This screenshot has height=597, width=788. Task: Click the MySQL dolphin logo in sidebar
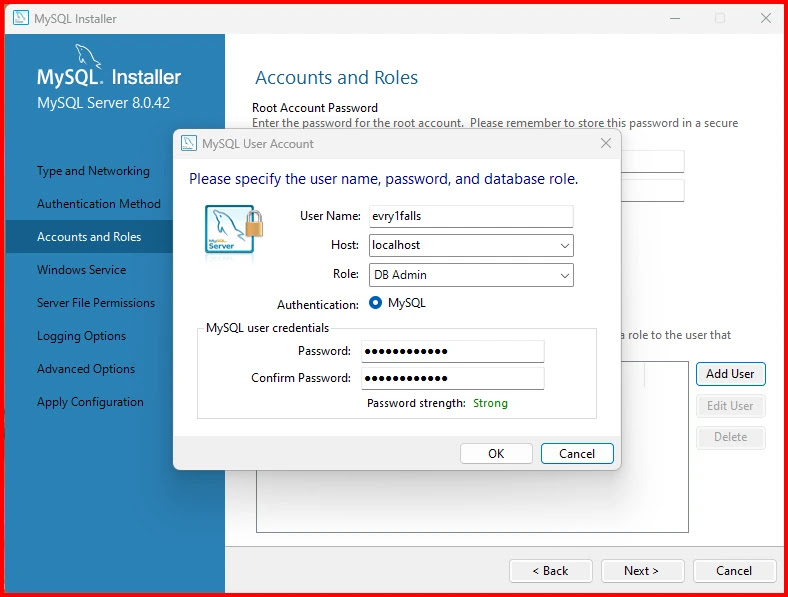(x=88, y=55)
